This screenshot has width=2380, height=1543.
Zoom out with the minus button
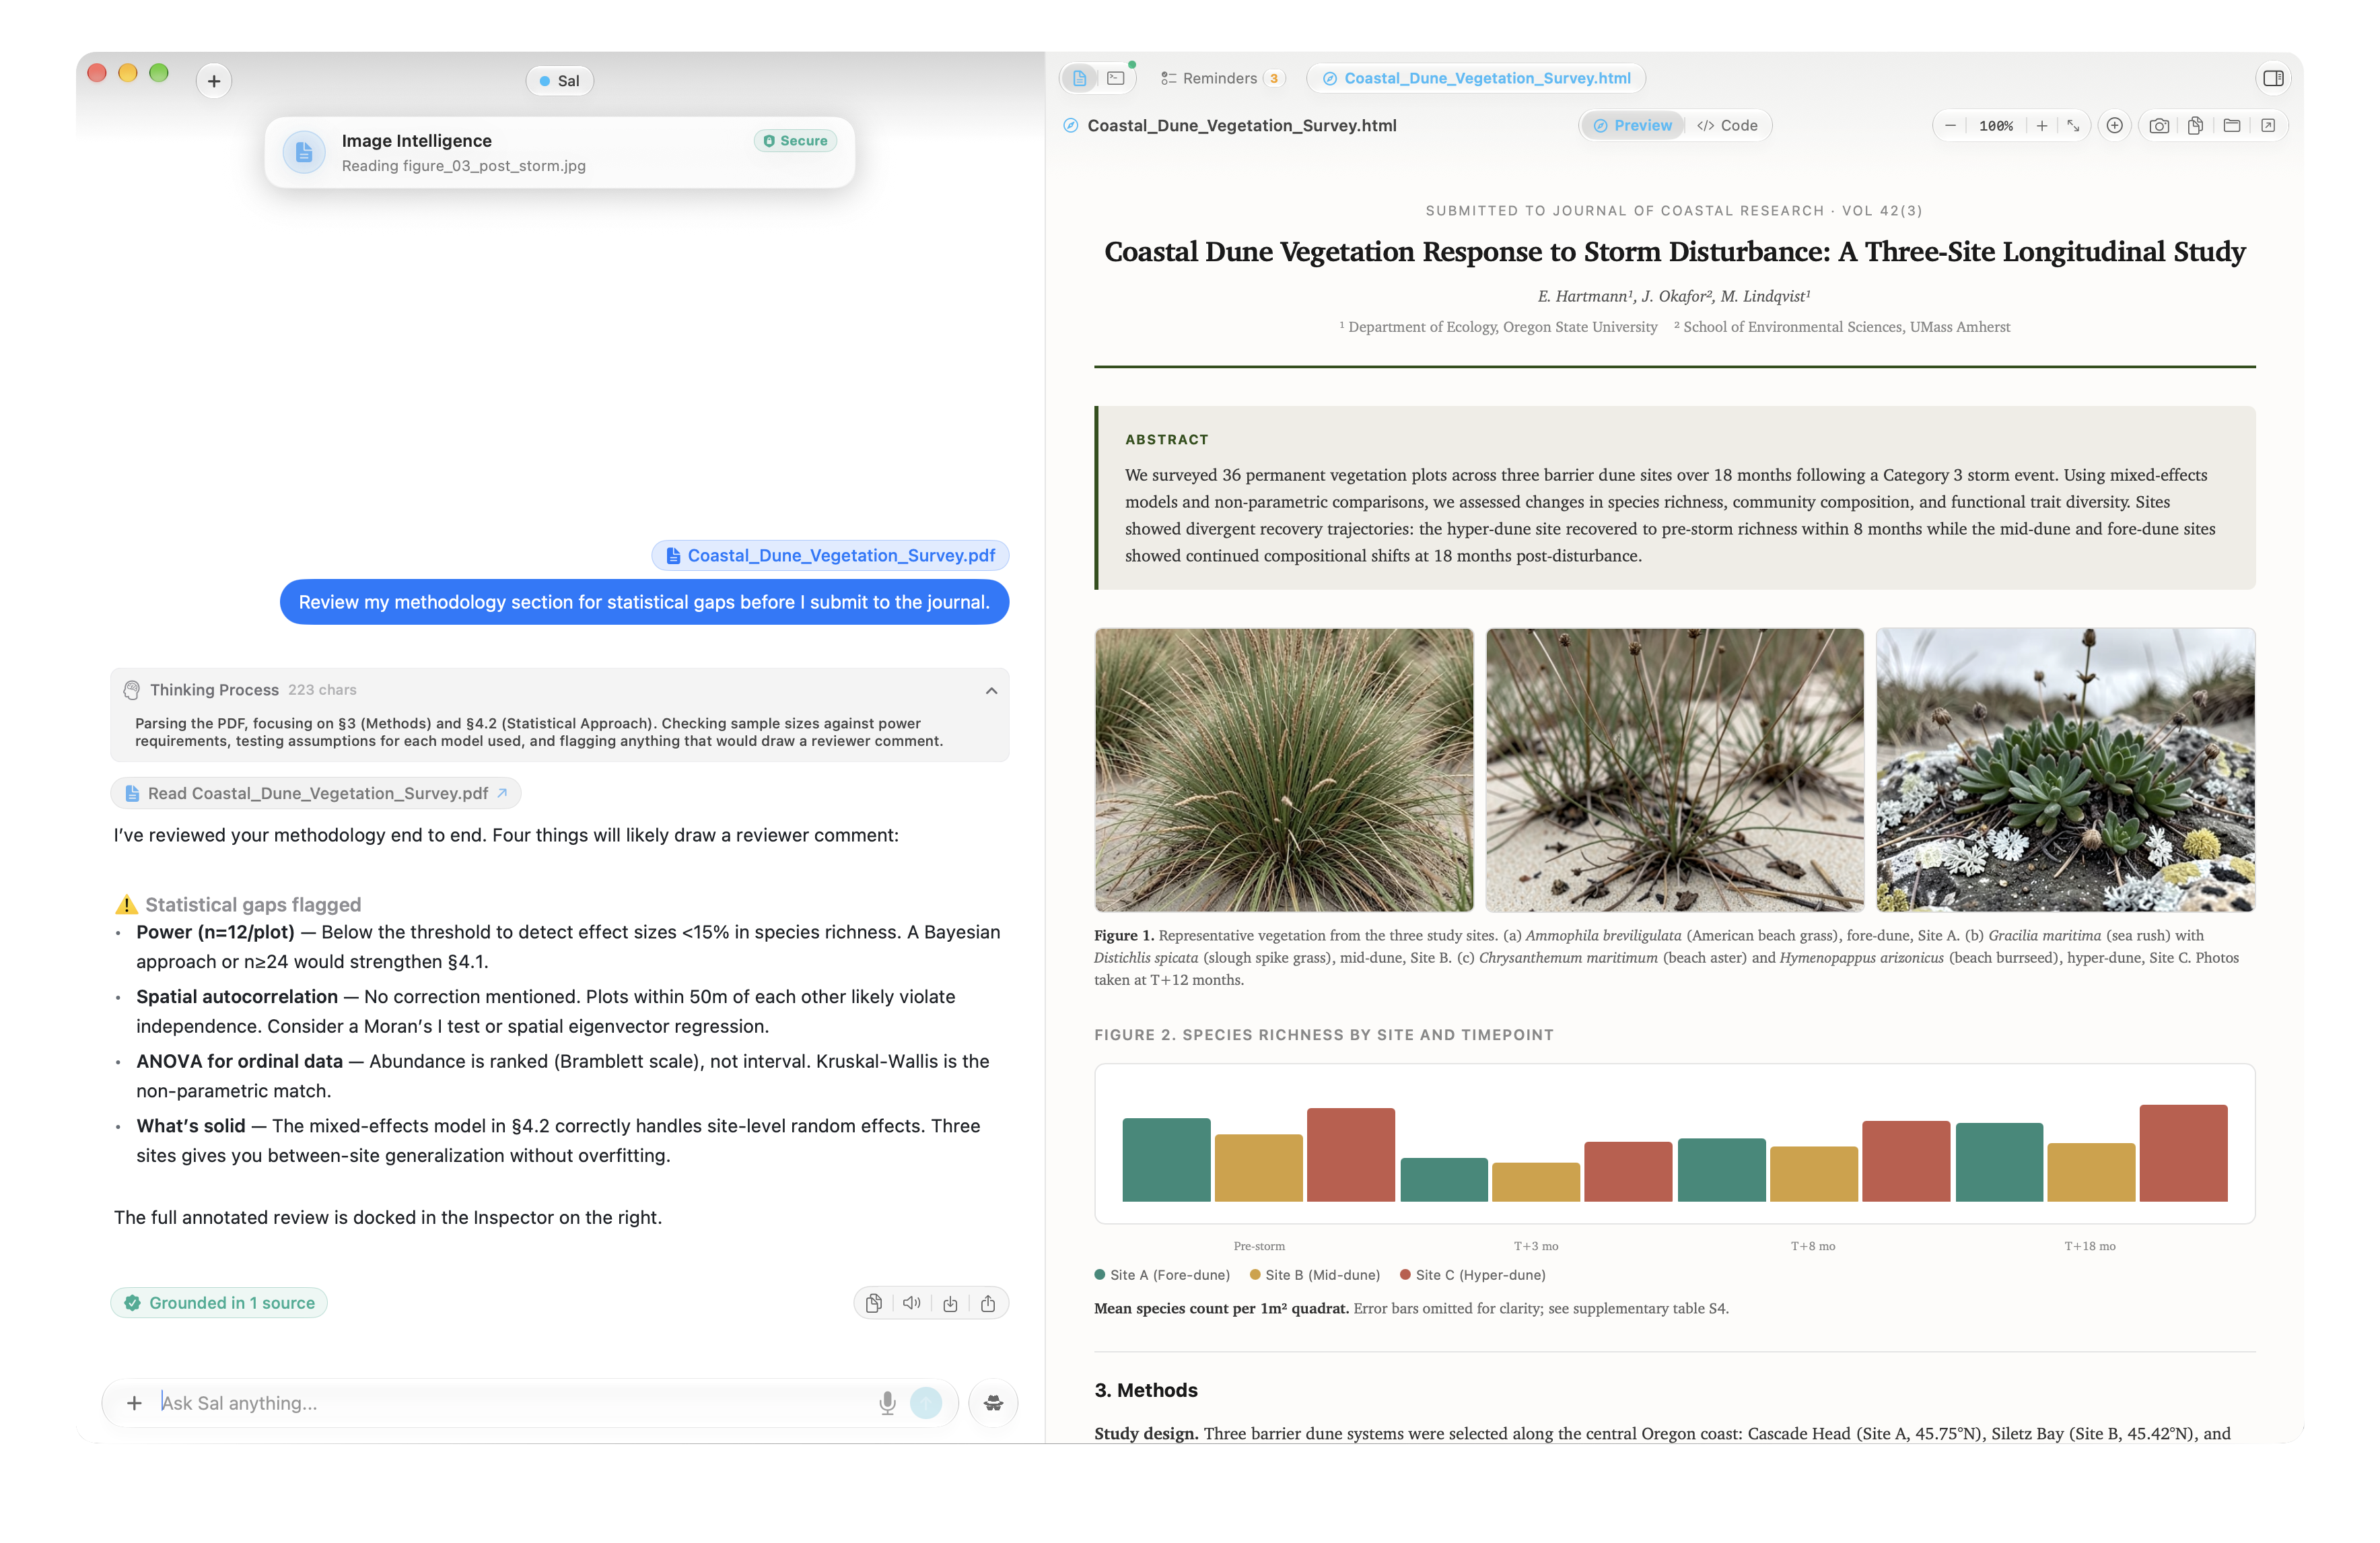tap(1950, 126)
